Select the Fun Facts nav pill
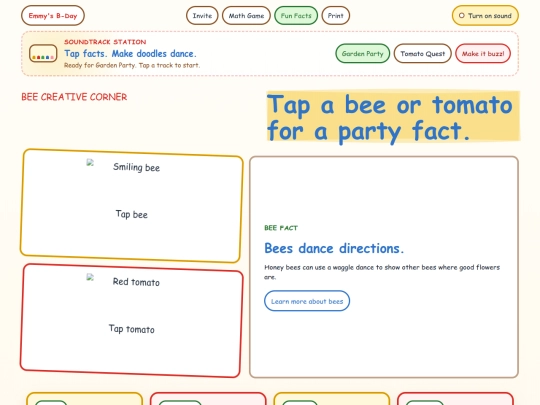This screenshot has width=540, height=405. (296, 15)
